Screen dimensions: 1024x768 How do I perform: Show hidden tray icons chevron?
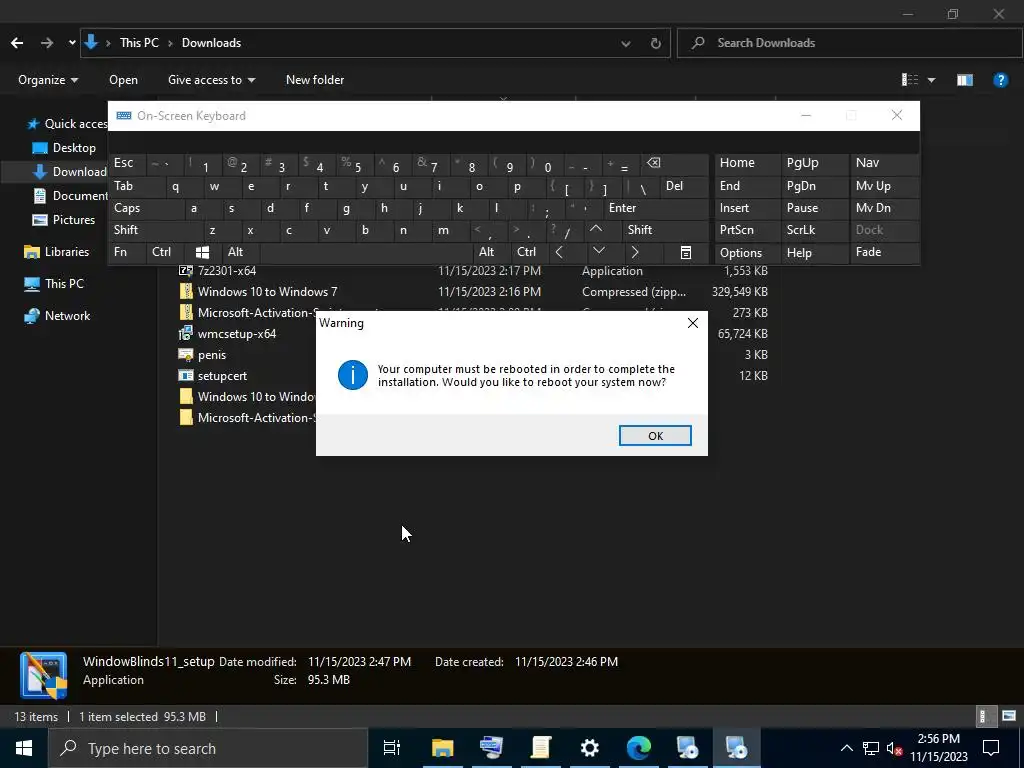(x=846, y=748)
